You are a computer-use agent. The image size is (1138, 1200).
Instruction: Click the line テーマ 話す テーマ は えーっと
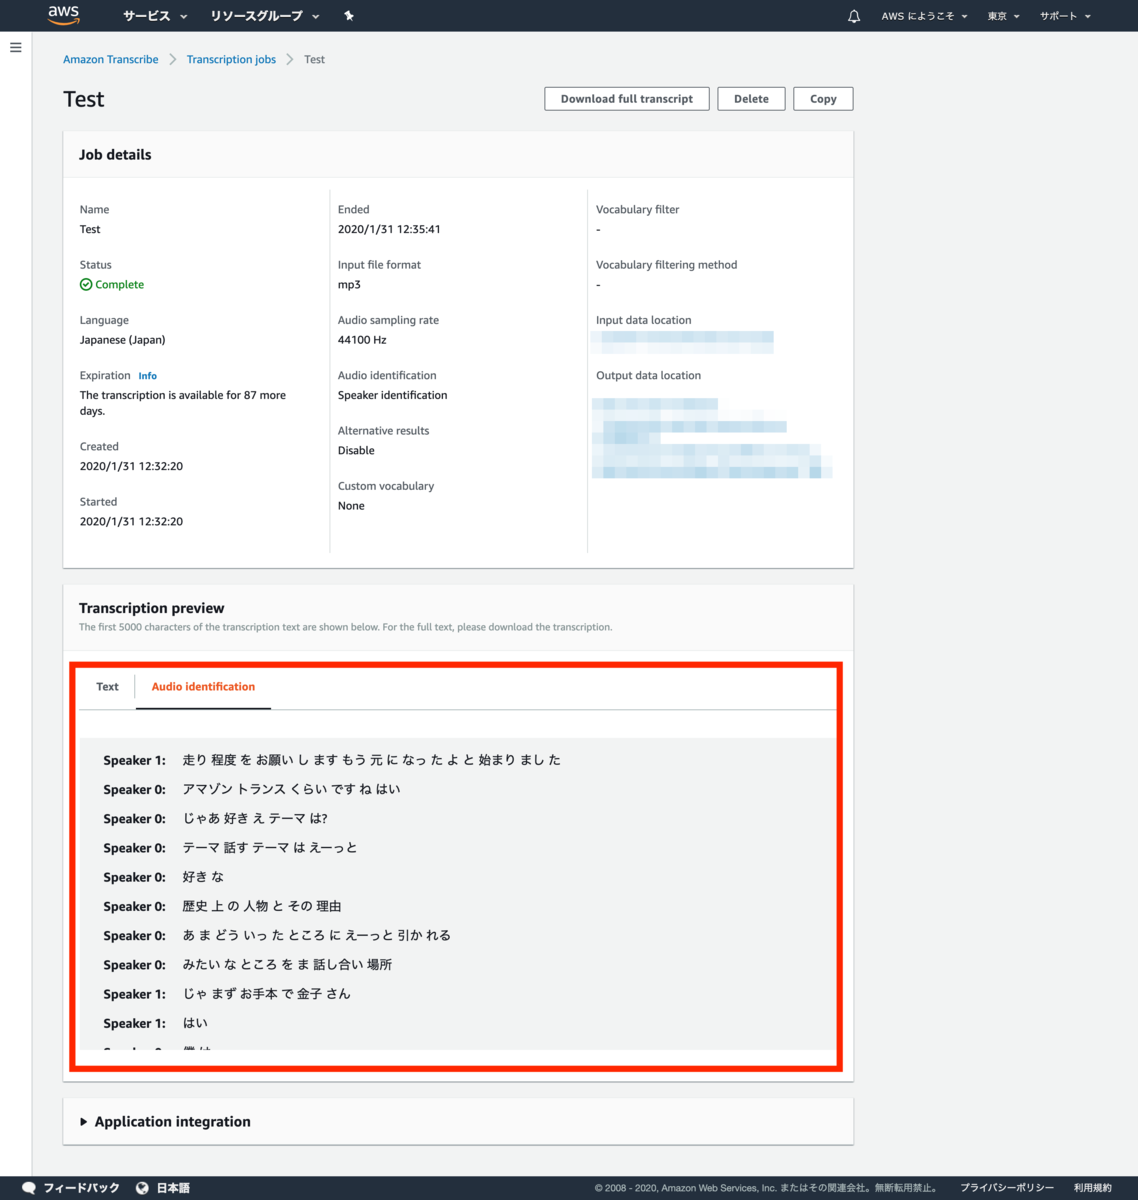pyautogui.click(x=270, y=848)
